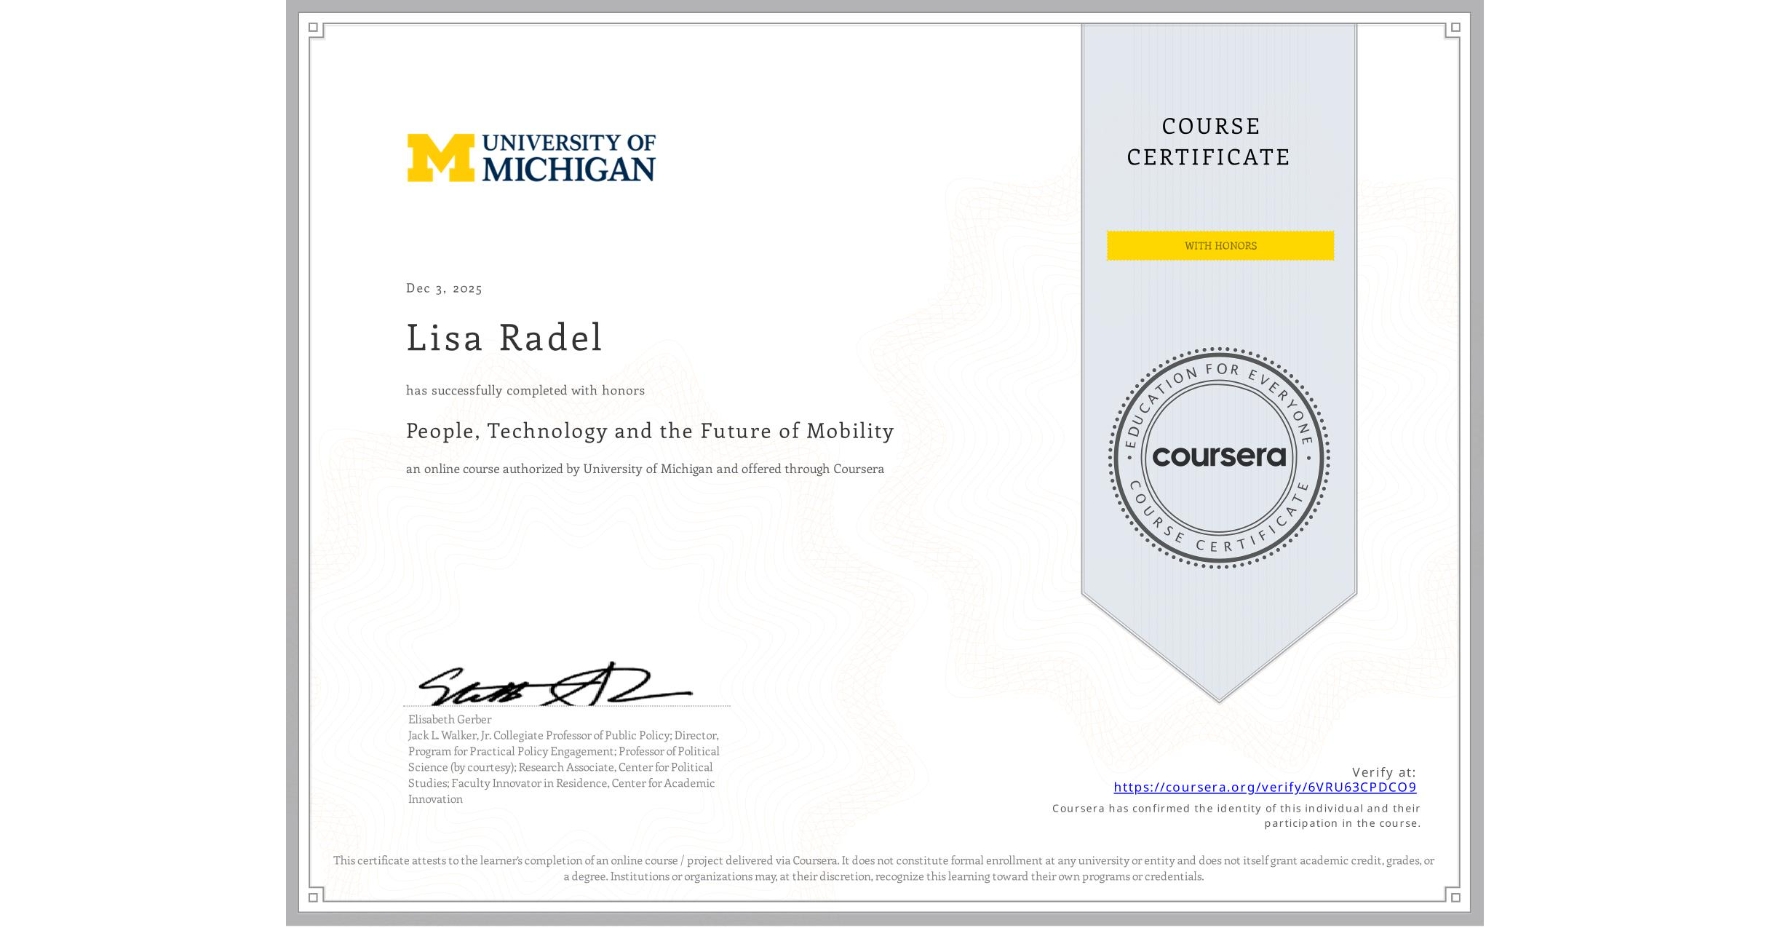Click the course title People, Technology and the Future of Mobility
Screen dimensions: 1772x928
tap(650, 431)
